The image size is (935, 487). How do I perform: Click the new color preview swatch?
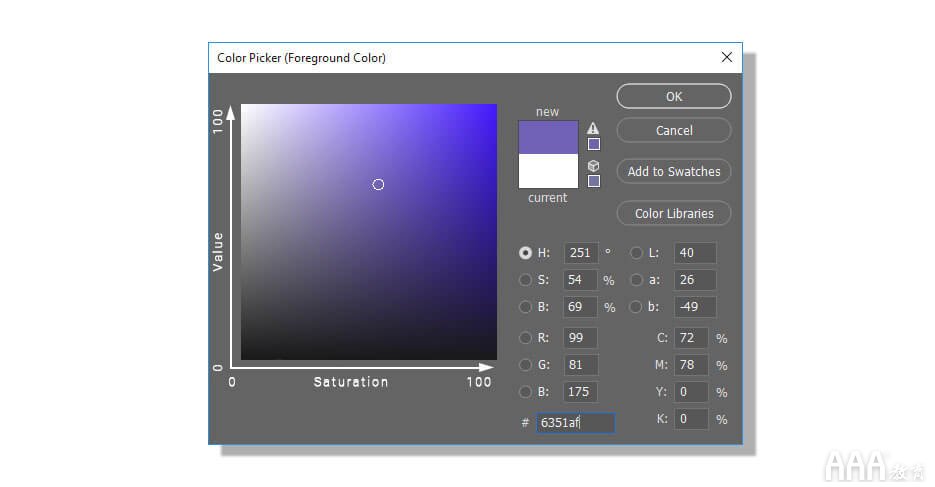(x=548, y=137)
